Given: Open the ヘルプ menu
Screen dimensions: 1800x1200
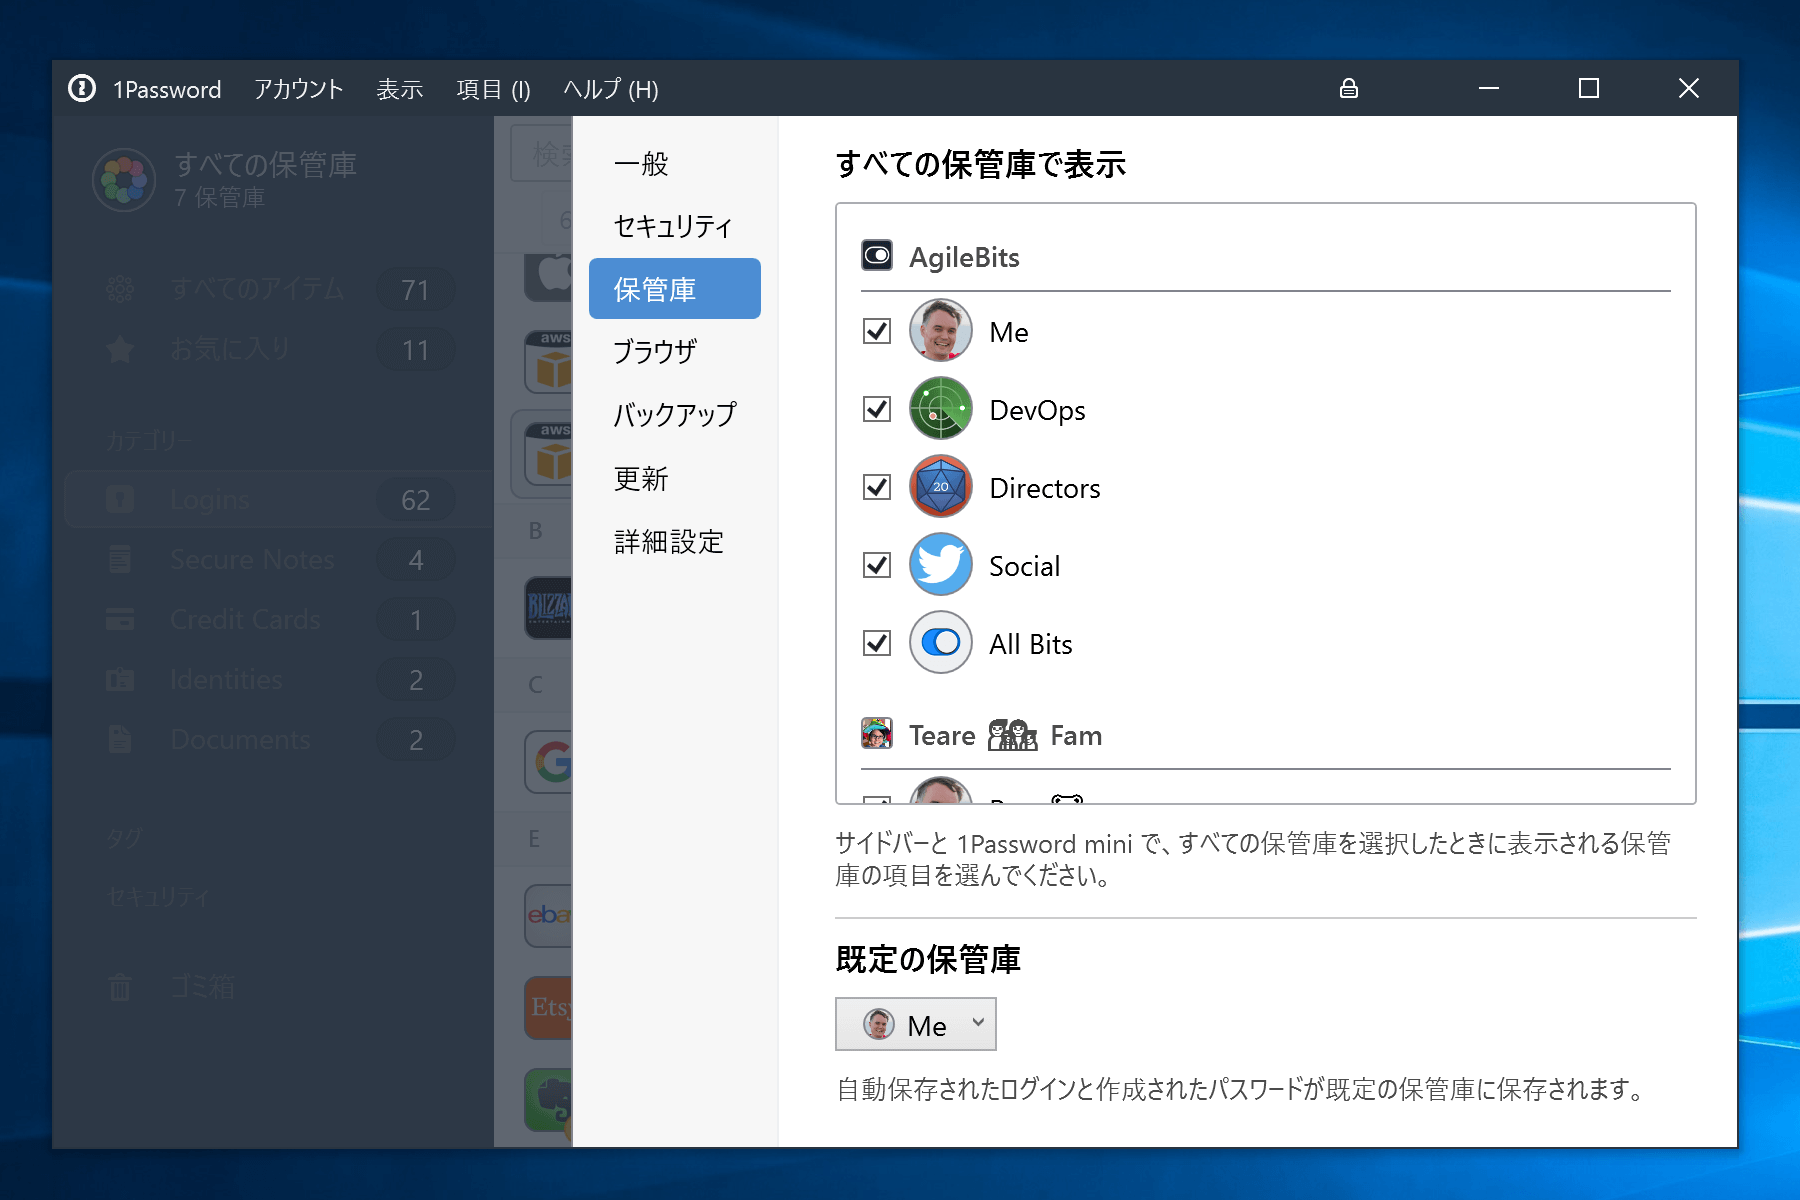Looking at the screenshot, I should [x=610, y=89].
